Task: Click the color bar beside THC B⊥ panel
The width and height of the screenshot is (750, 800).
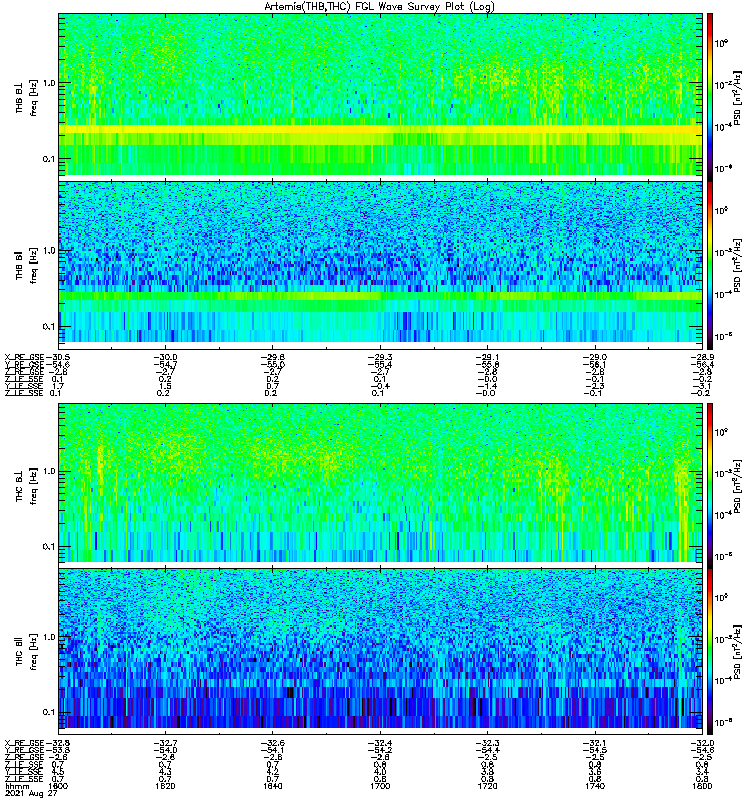Action: click(x=710, y=483)
